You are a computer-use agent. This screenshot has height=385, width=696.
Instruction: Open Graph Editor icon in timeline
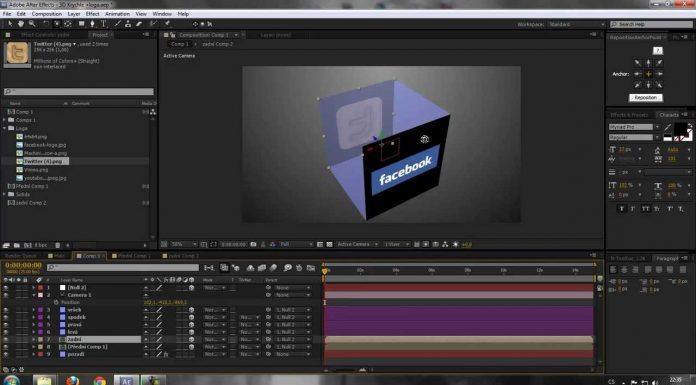point(311,267)
